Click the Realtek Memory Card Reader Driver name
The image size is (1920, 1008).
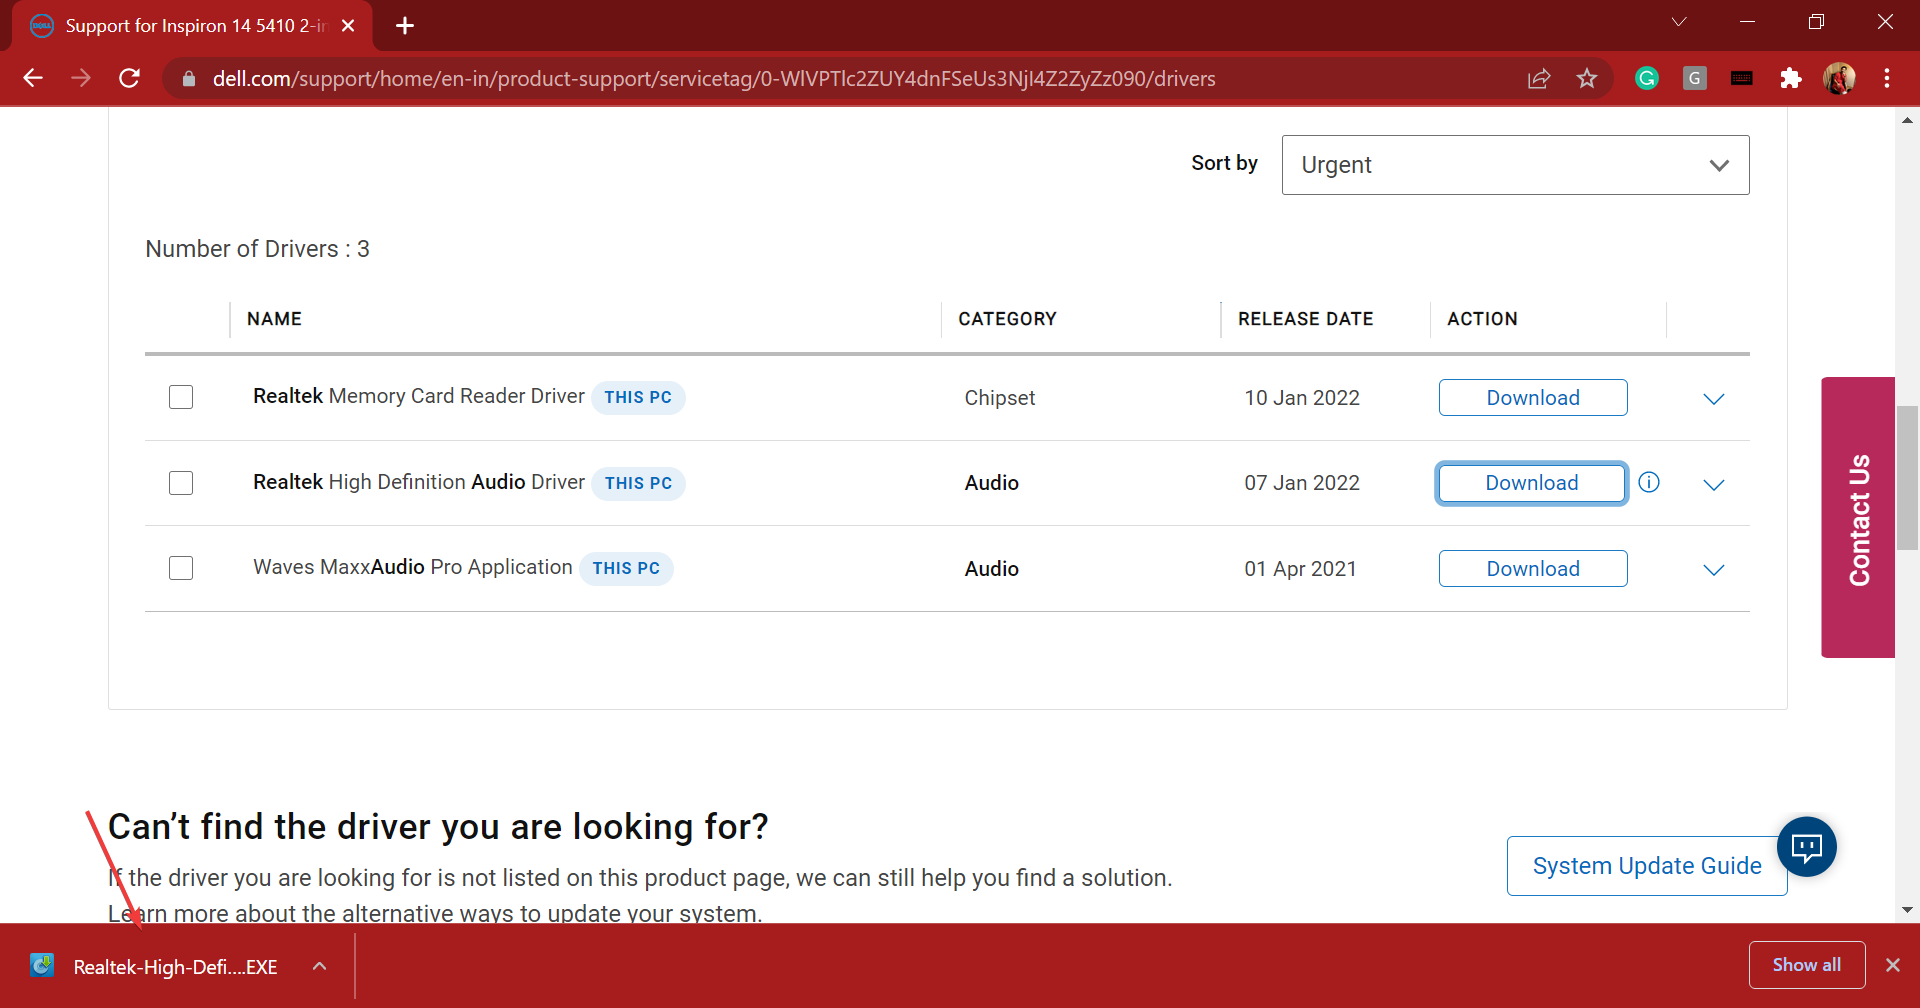pyautogui.click(x=418, y=396)
